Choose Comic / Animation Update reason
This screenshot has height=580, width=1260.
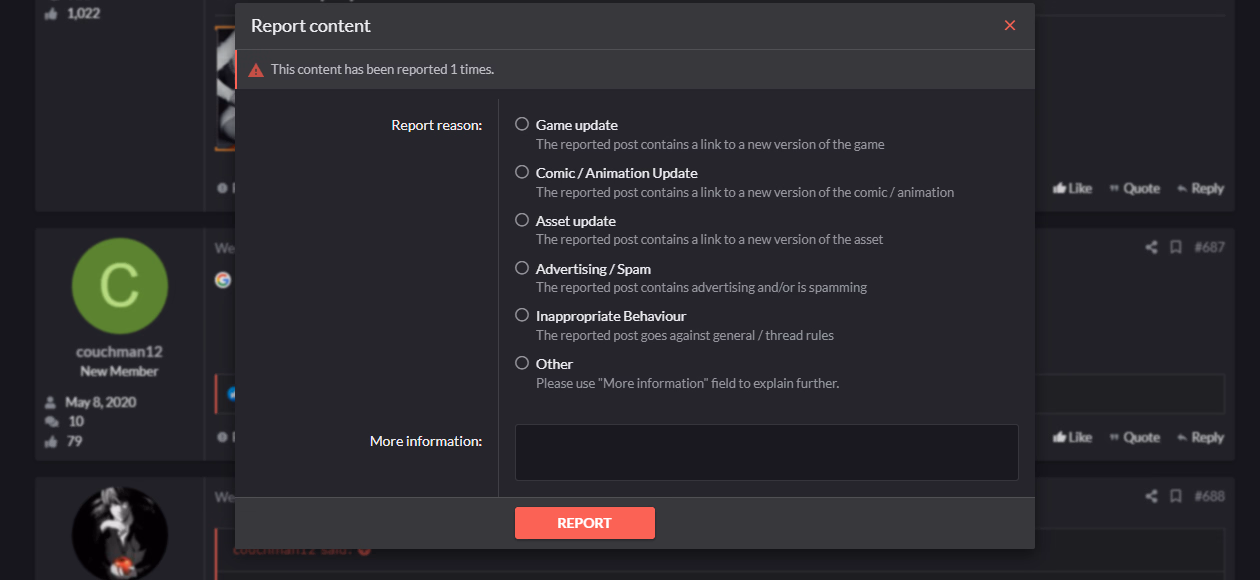[x=522, y=172]
